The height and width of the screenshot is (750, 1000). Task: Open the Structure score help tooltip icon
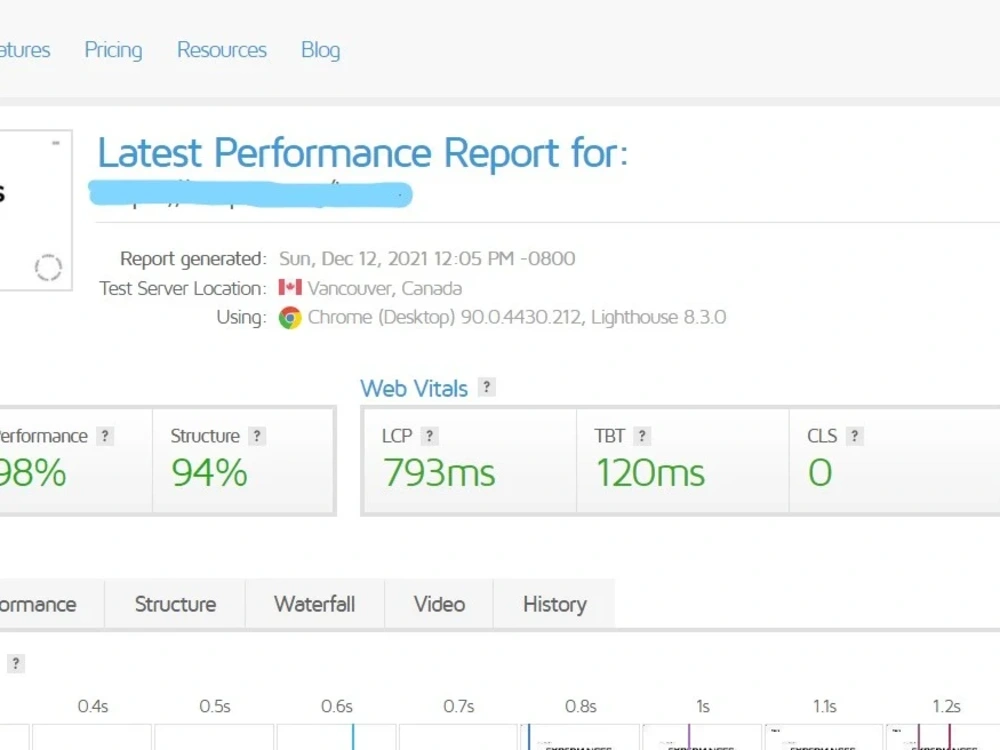click(x=257, y=436)
